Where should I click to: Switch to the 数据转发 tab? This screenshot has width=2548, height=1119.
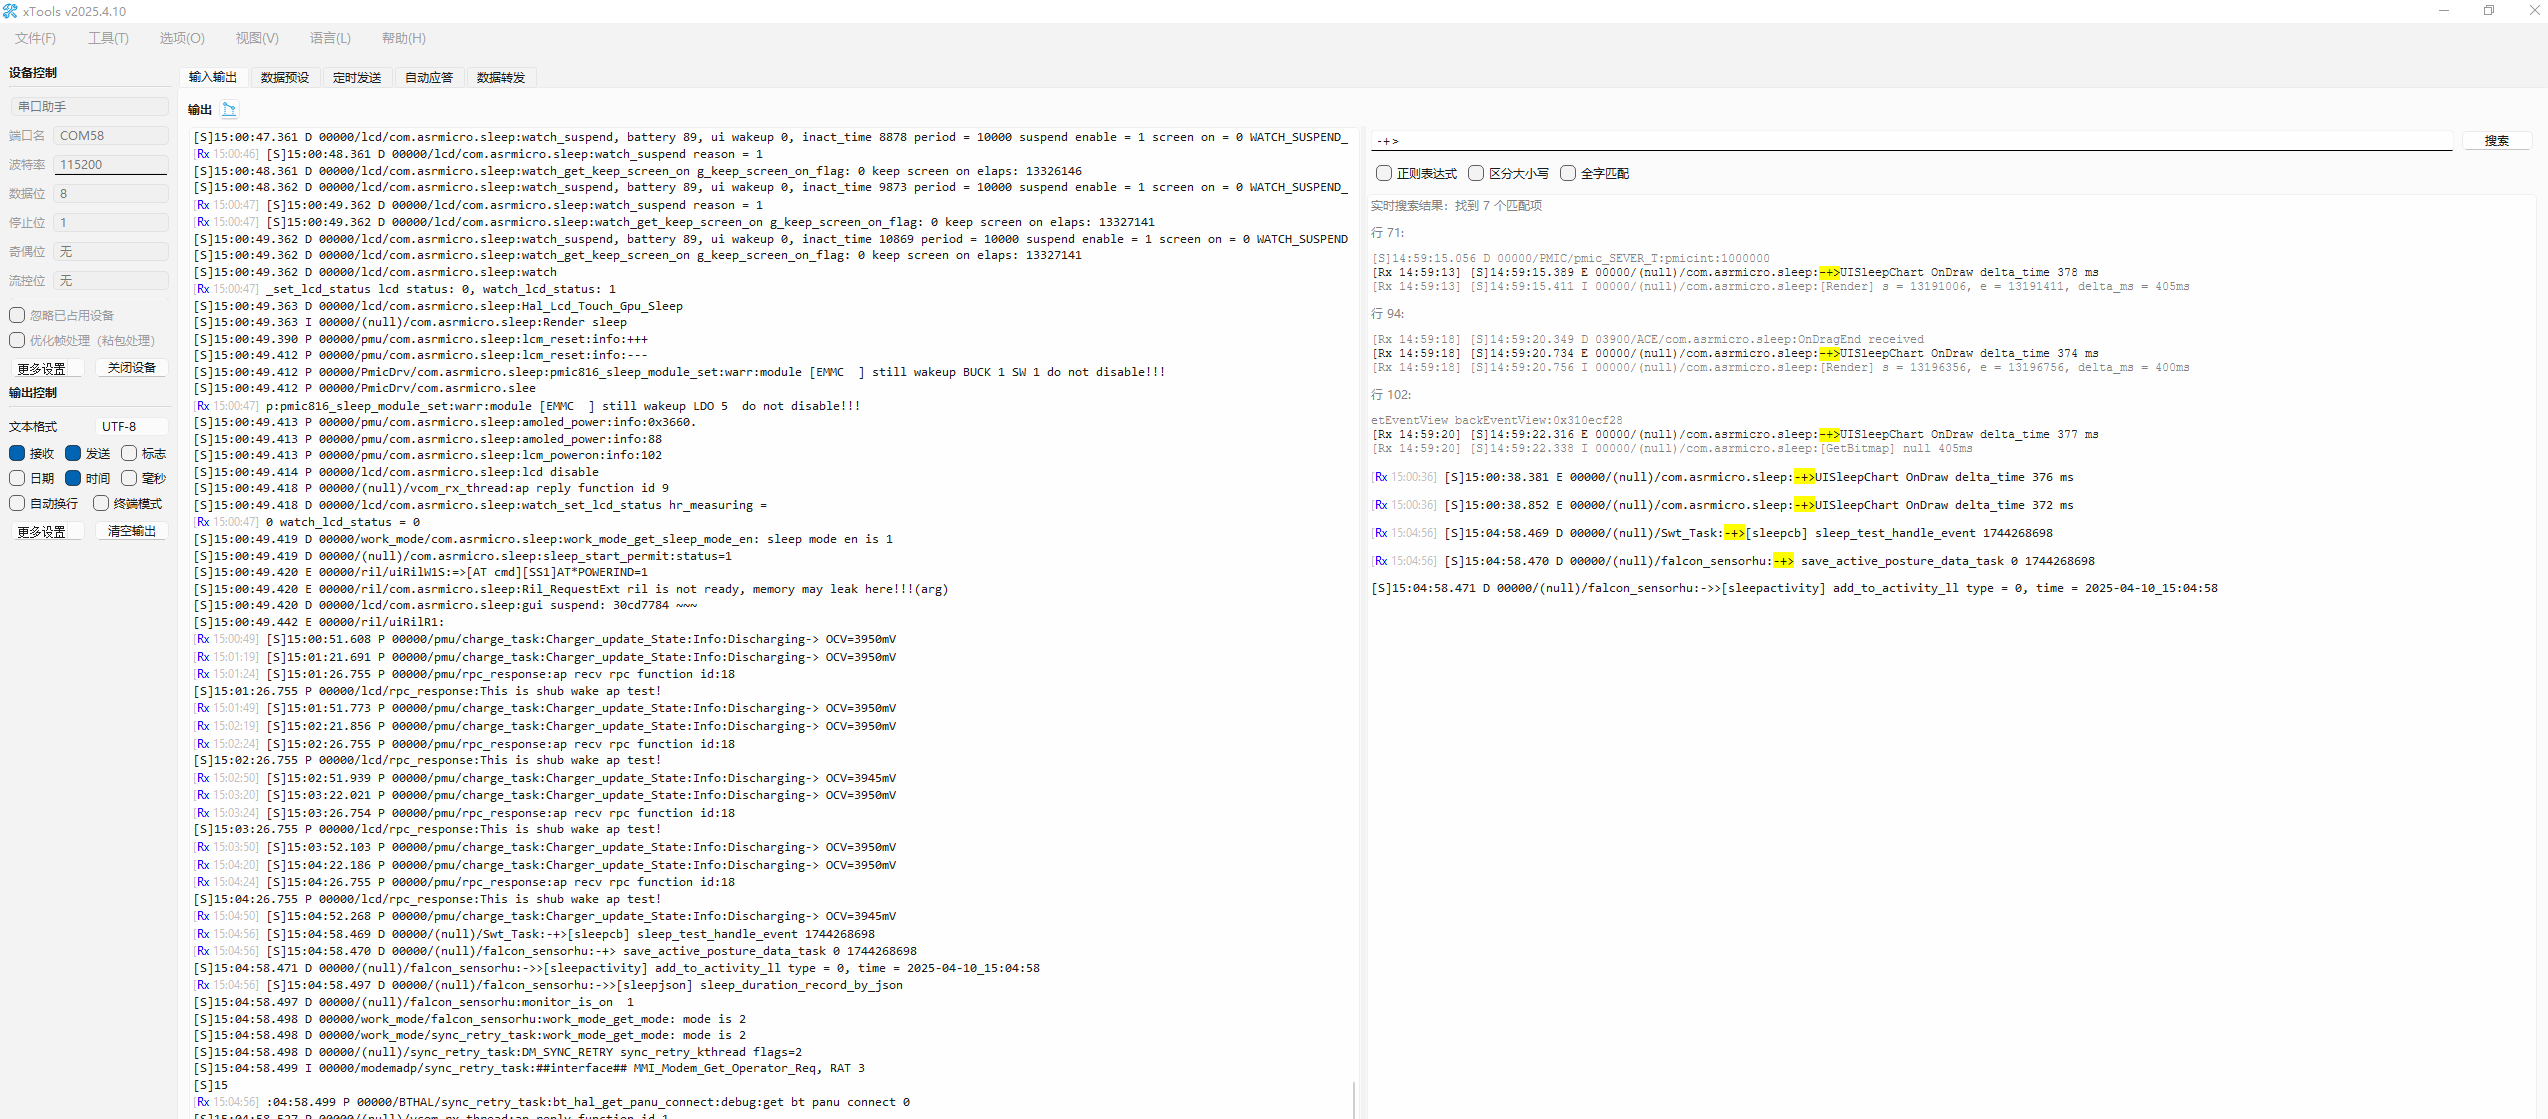[x=501, y=77]
